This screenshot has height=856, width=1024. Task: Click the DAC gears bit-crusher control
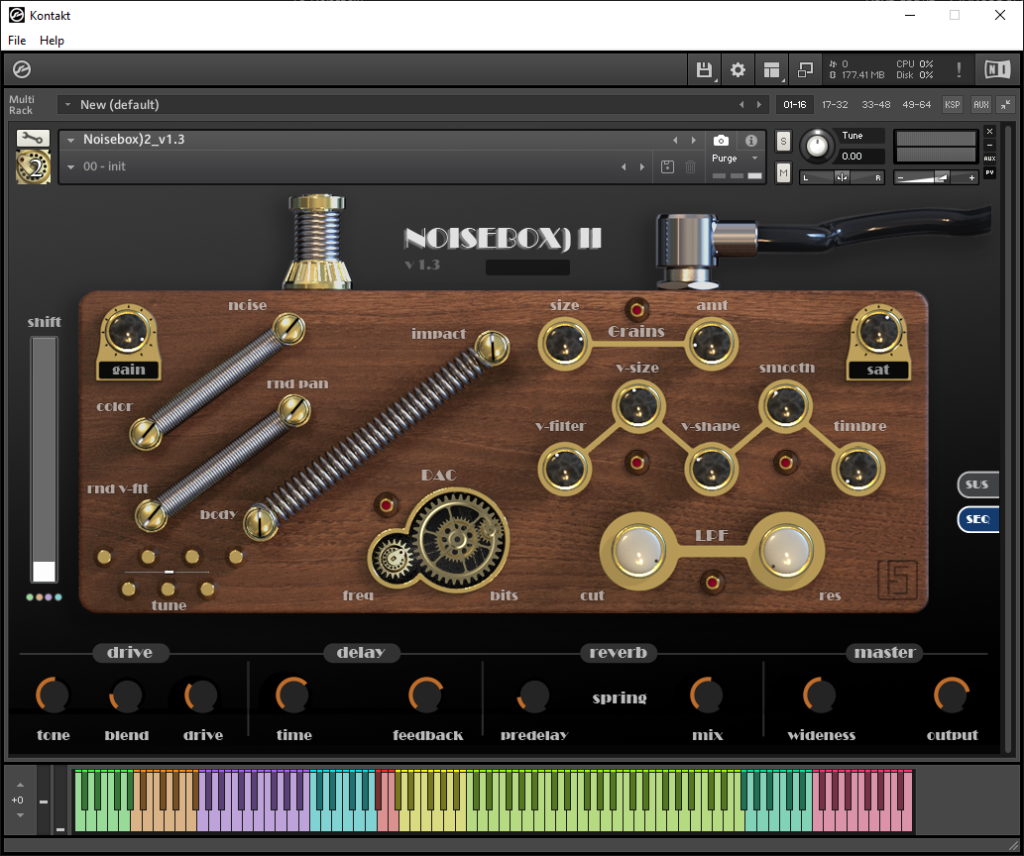438,540
